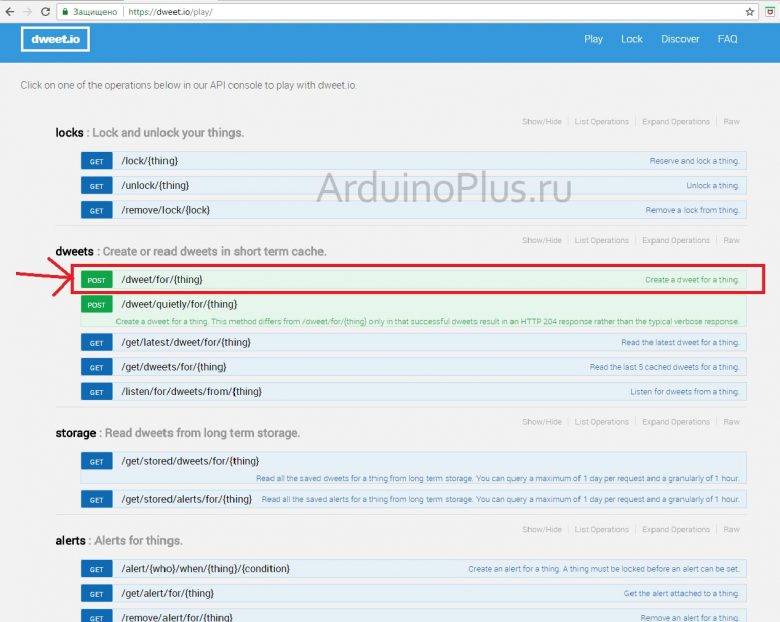780x622 pixels.
Task: Click POST badge for /dweet/for/{thing}
Action: tap(97, 280)
